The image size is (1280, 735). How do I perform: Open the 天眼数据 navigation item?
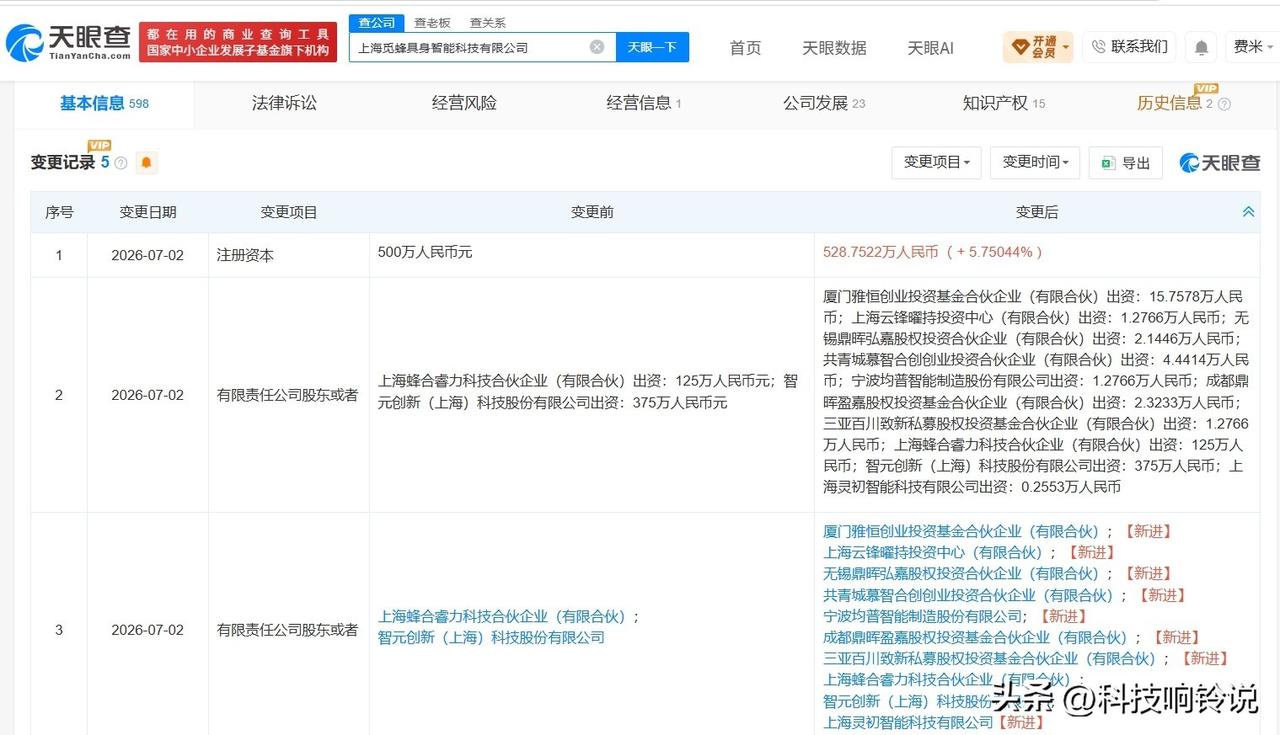point(834,48)
